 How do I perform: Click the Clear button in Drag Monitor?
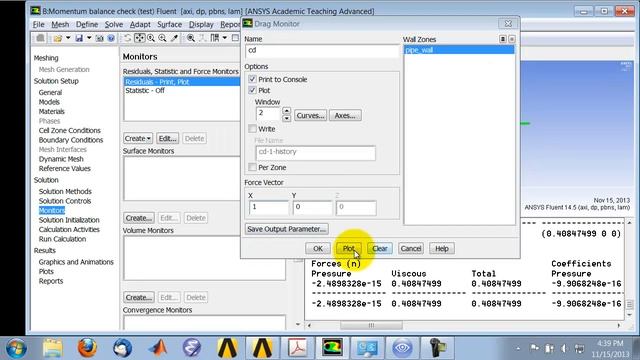click(380, 248)
